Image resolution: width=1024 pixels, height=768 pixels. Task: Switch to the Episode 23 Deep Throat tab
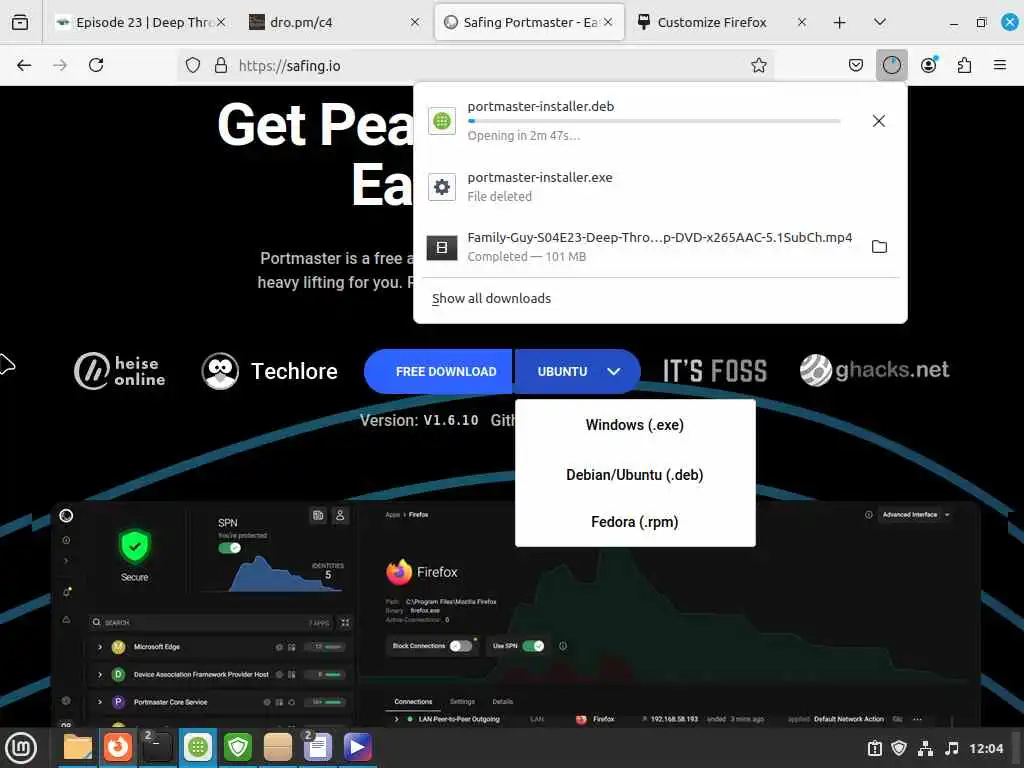140,22
